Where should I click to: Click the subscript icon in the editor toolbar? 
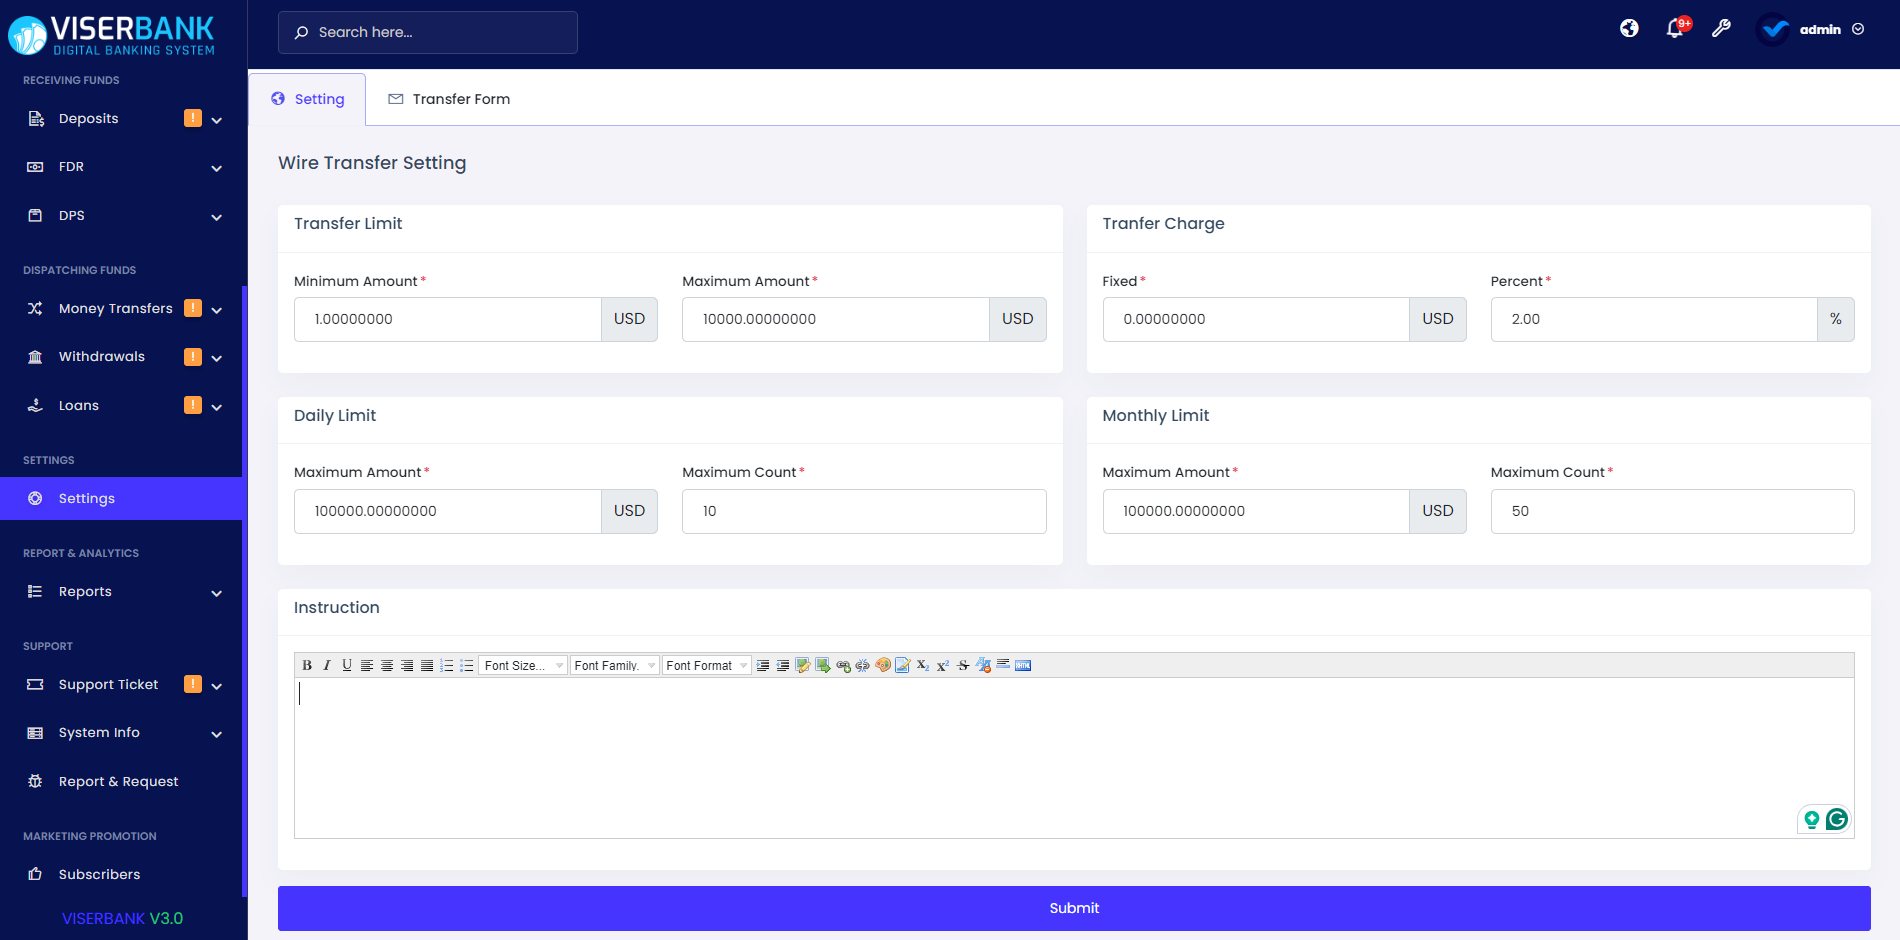point(921,664)
